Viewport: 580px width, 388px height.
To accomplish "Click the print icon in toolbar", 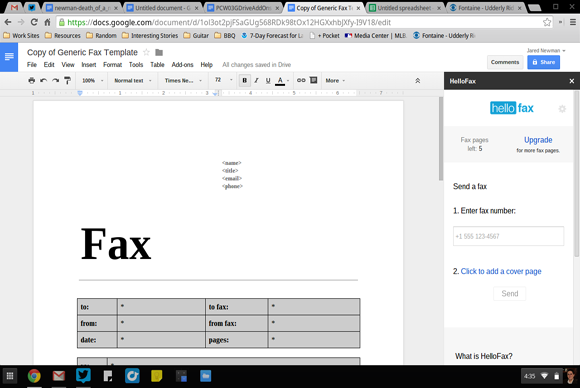I will click(x=32, y=80).
